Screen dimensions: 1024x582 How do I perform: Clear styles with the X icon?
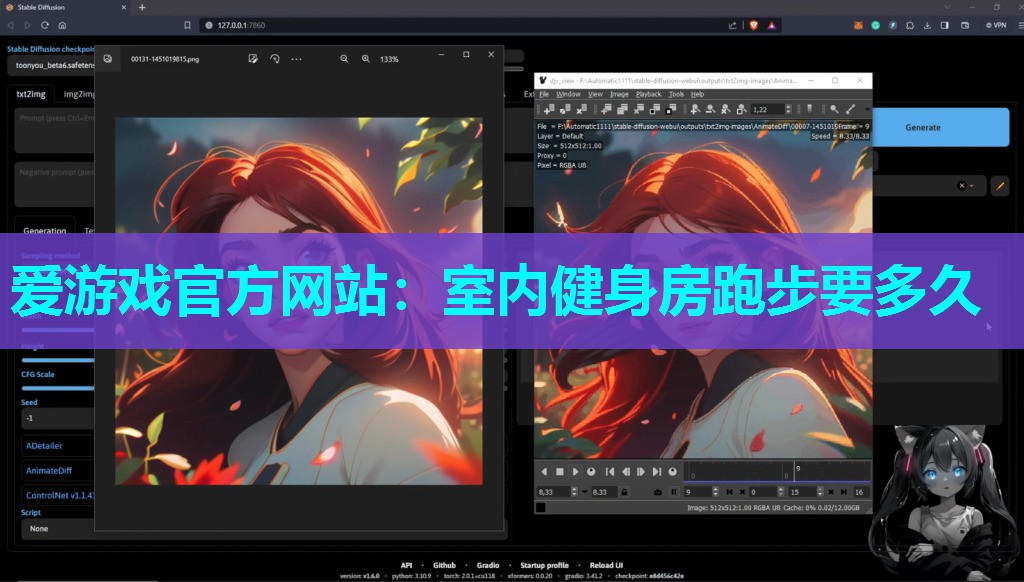pyautogui.click(x=961, y=186)
